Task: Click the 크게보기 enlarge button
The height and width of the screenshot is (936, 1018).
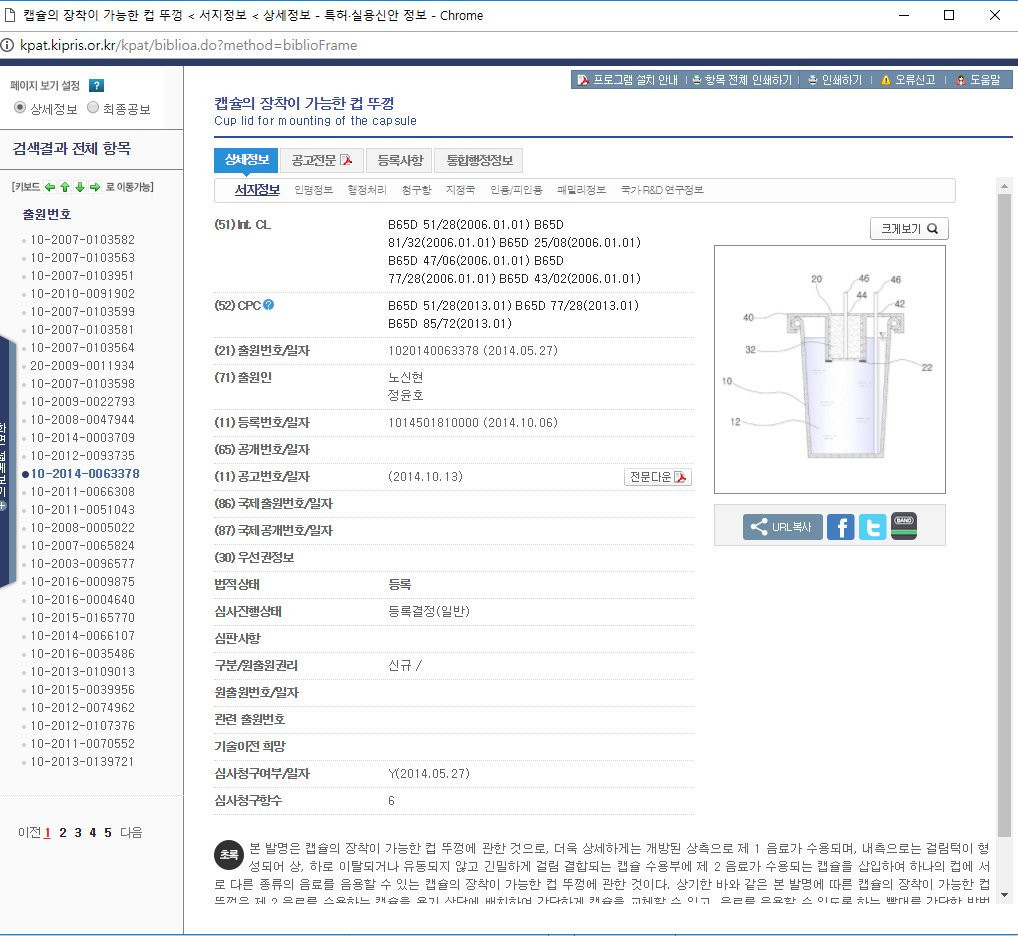Action: click(x=908, y=229)
